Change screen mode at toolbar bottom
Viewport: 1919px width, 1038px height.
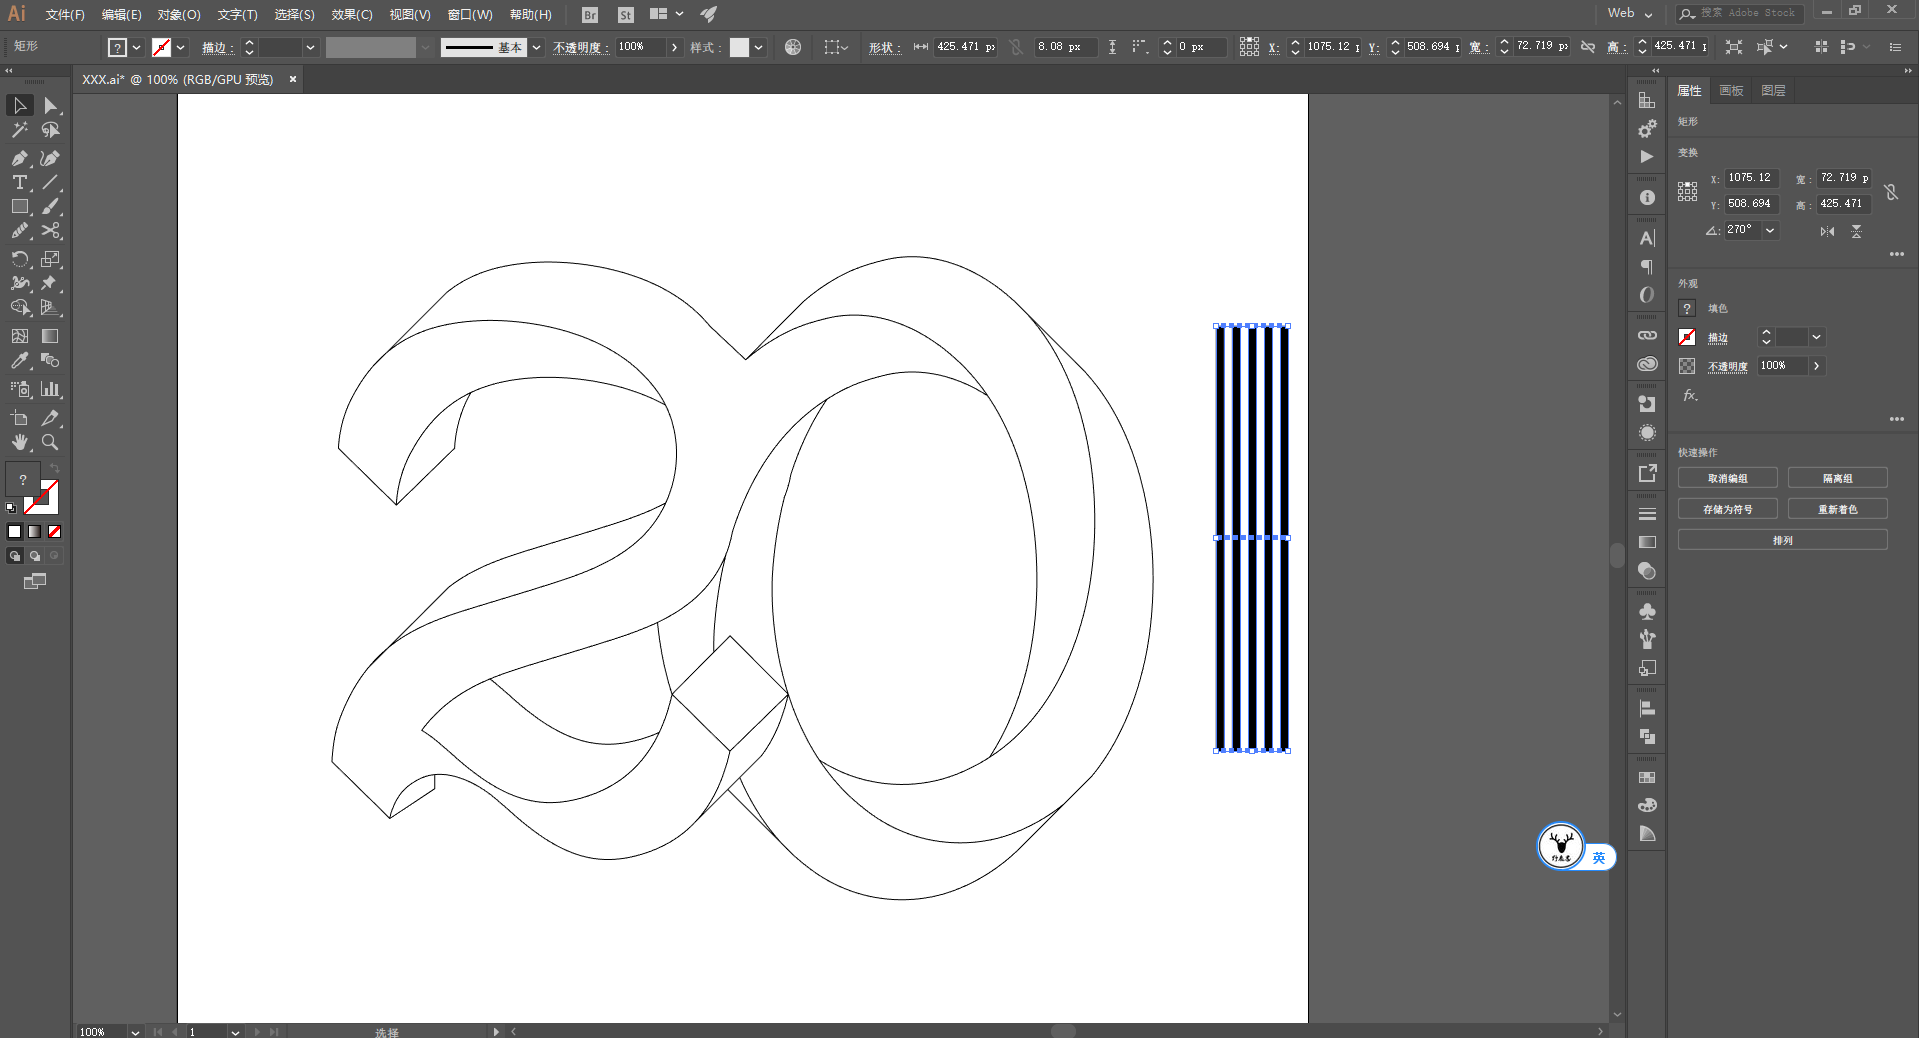point(35,582)
